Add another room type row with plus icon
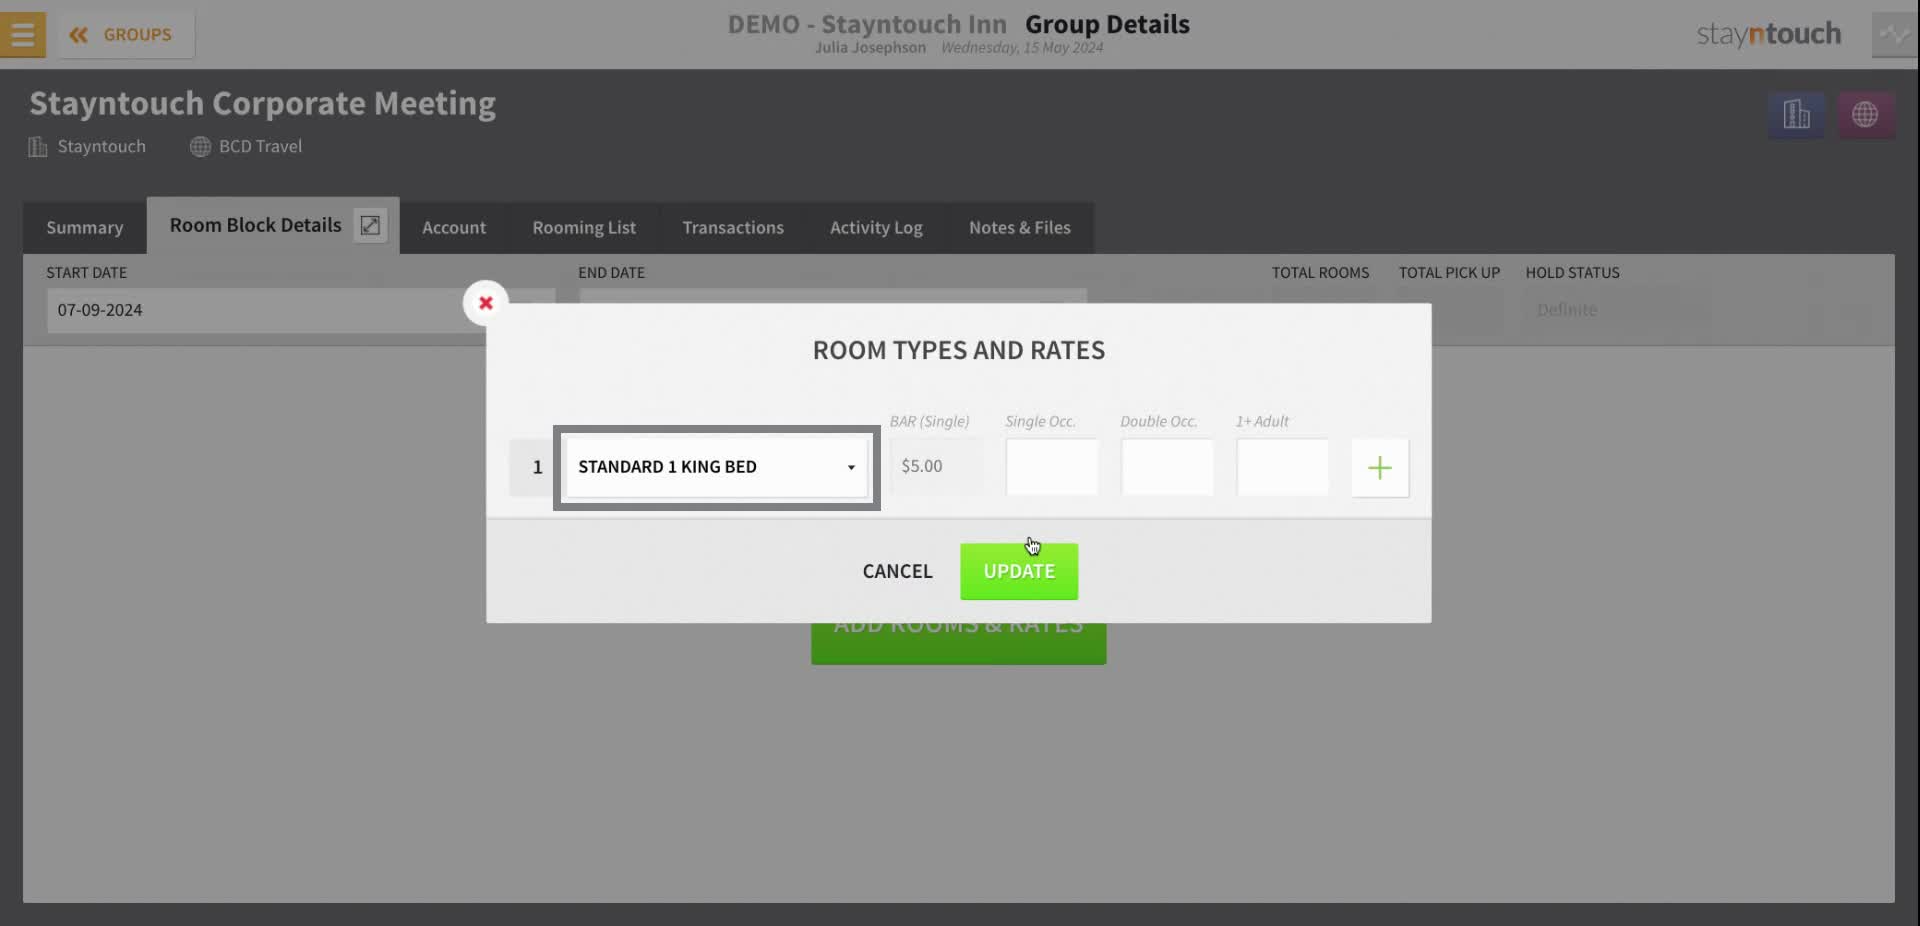 [1380, 467]
